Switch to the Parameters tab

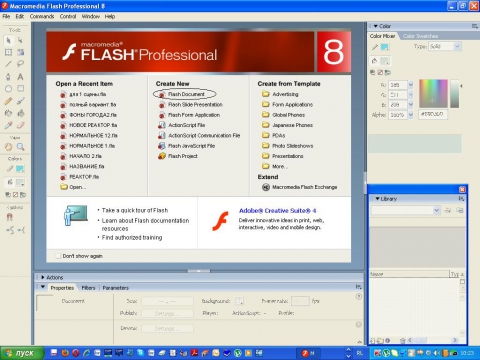point(115,288)
